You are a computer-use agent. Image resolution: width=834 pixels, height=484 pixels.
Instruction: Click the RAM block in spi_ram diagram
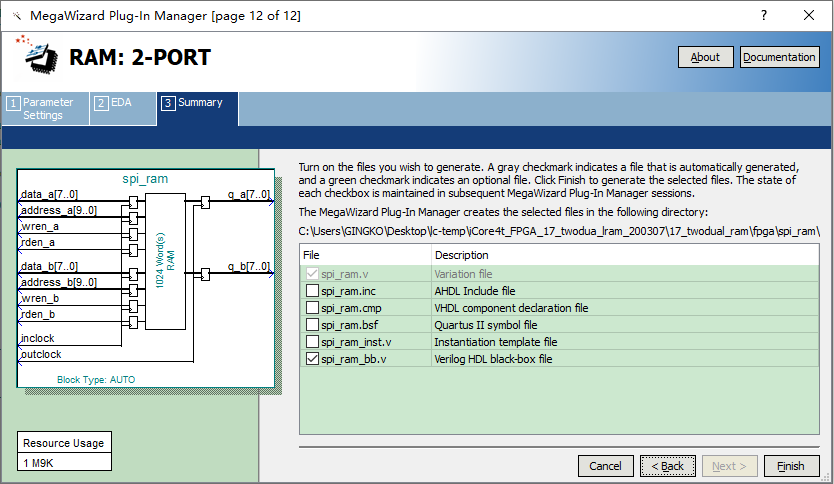click(x=165, y=262)
